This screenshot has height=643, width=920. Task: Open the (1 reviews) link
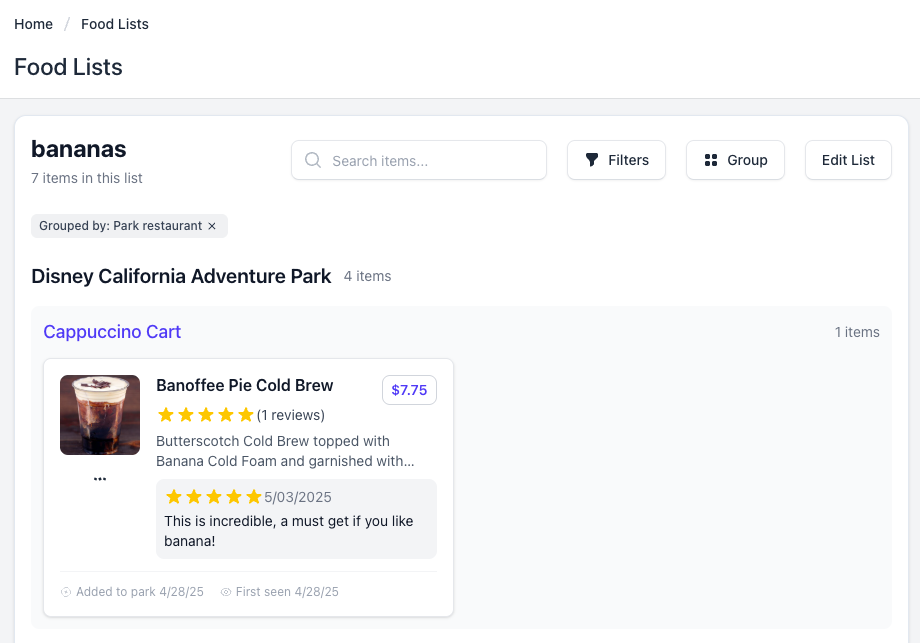pyautogui.click(x=291, y=415)
